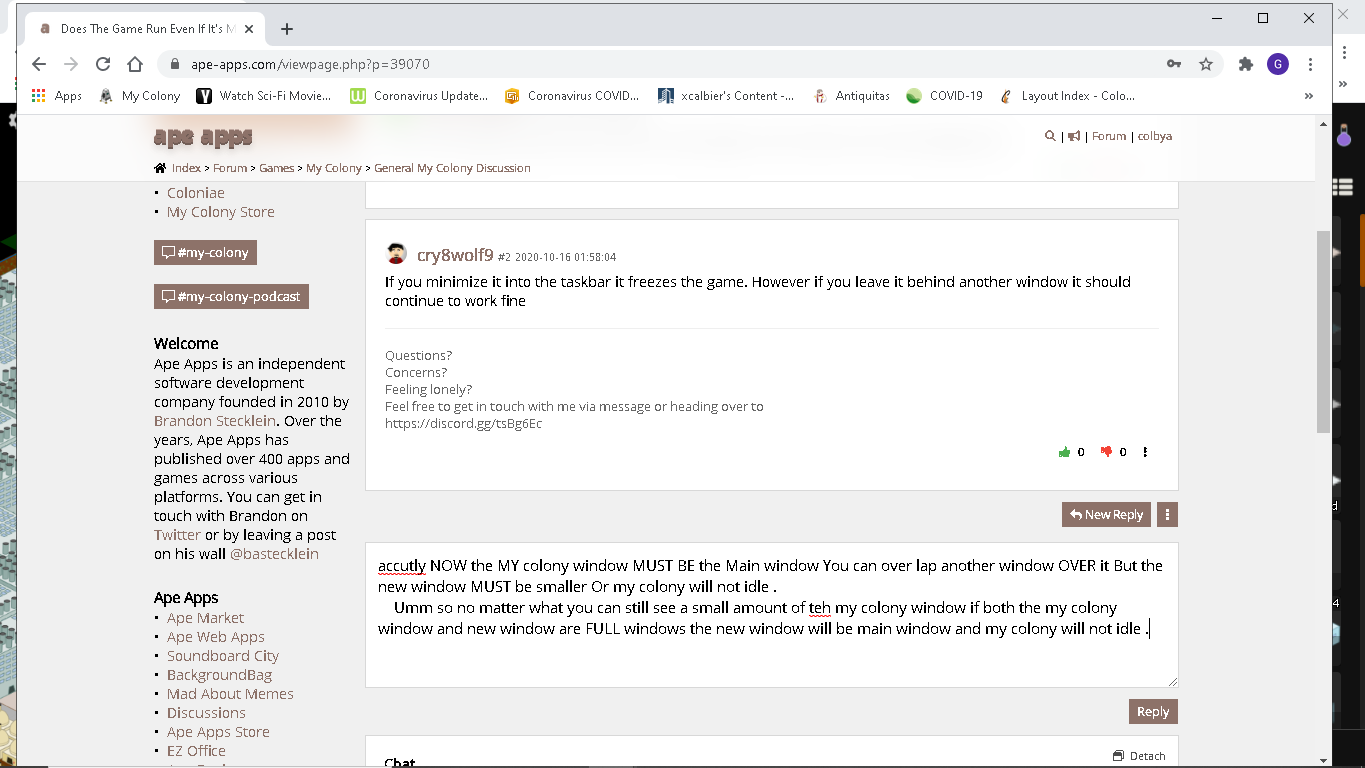This screenshot has width=1365, height=768.
Task: Open the Chrome profile avatar G
Action: click(x=1278, y=64)
